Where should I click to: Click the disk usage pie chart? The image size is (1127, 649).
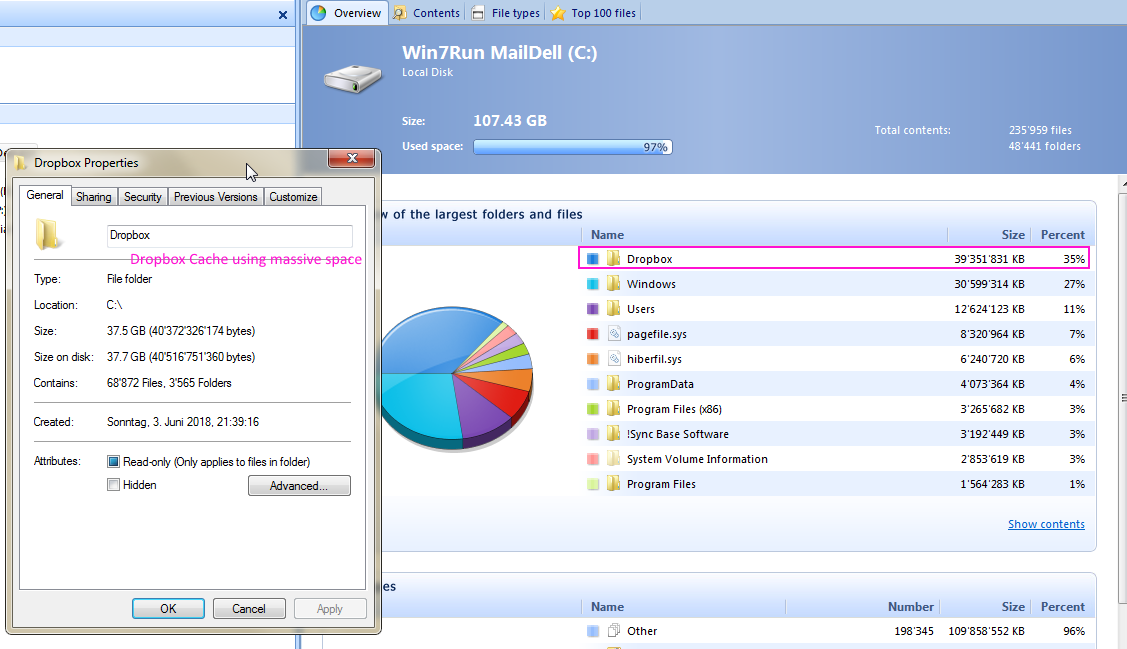(x=456, y=378)
